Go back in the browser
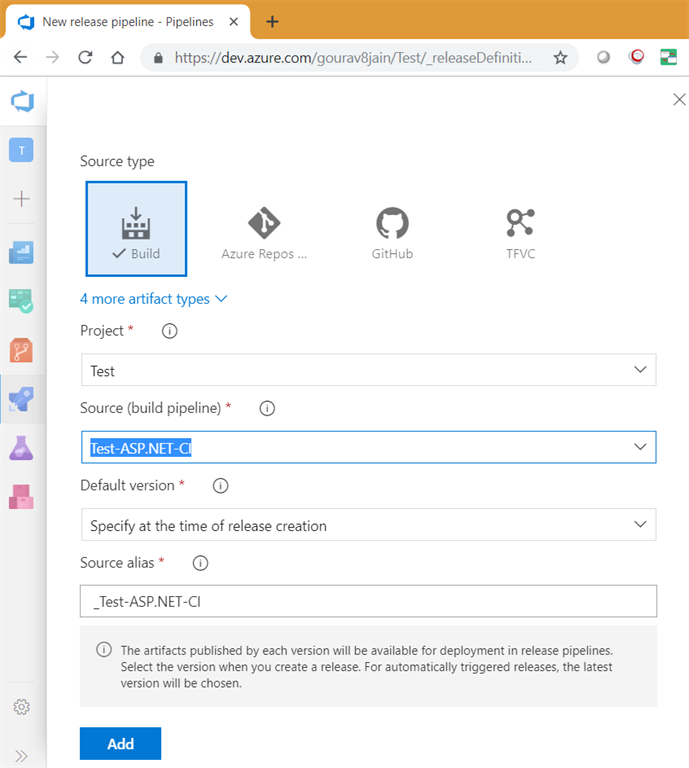 point(21,57)
